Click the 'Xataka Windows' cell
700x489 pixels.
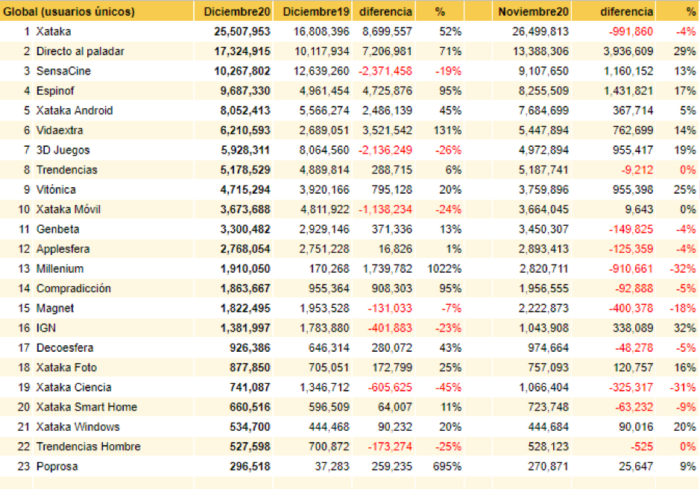[x=78, y=427]
